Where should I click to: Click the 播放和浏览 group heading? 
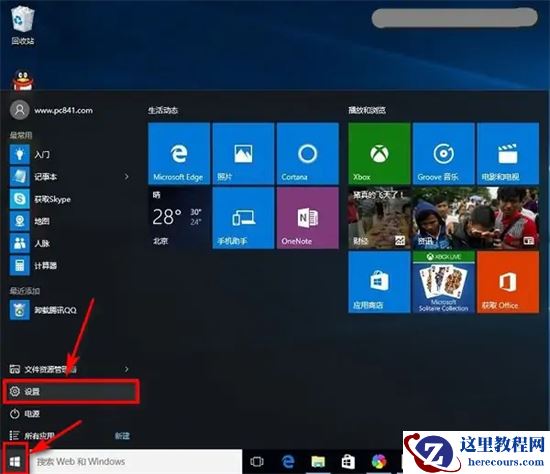(367, 110)
